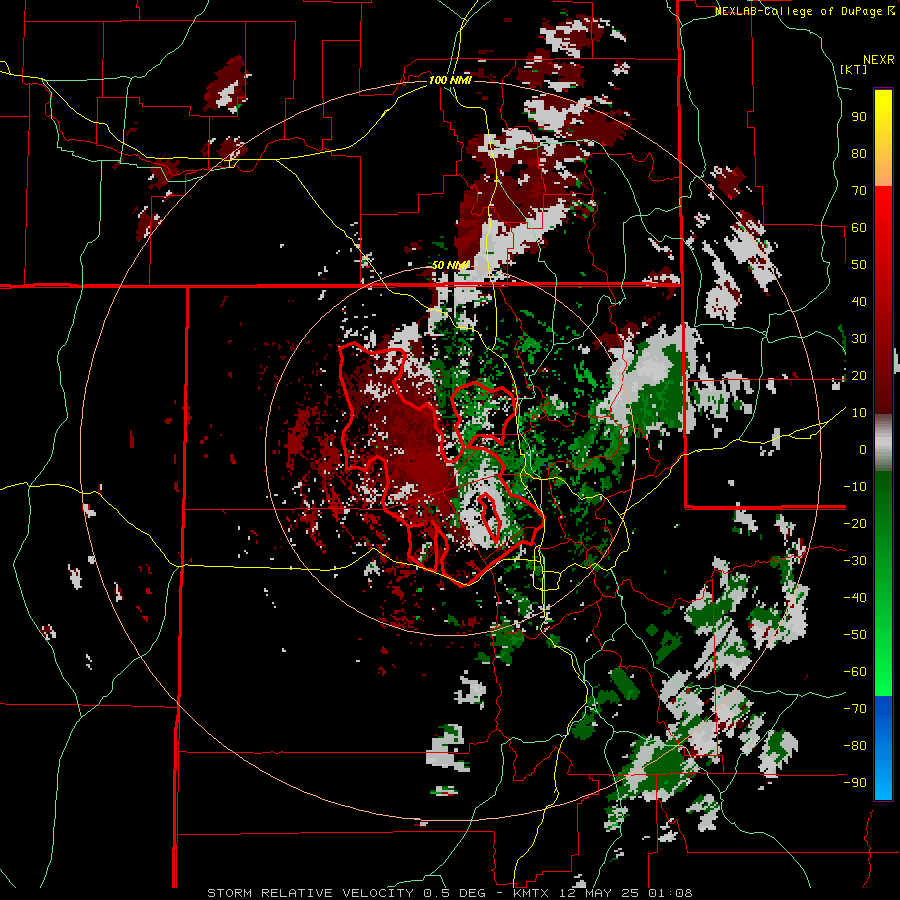
Task: Click the 80 value on the scale
Action: (859, 154)
